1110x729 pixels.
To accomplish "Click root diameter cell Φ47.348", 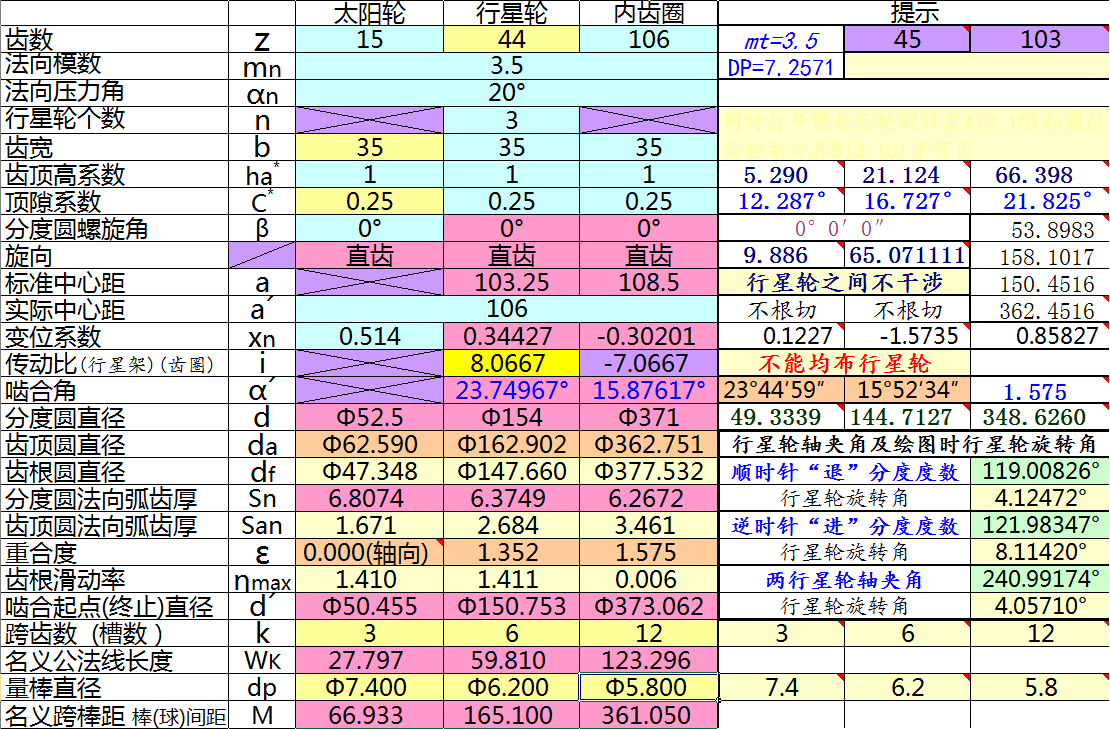I will coord(370,471).
